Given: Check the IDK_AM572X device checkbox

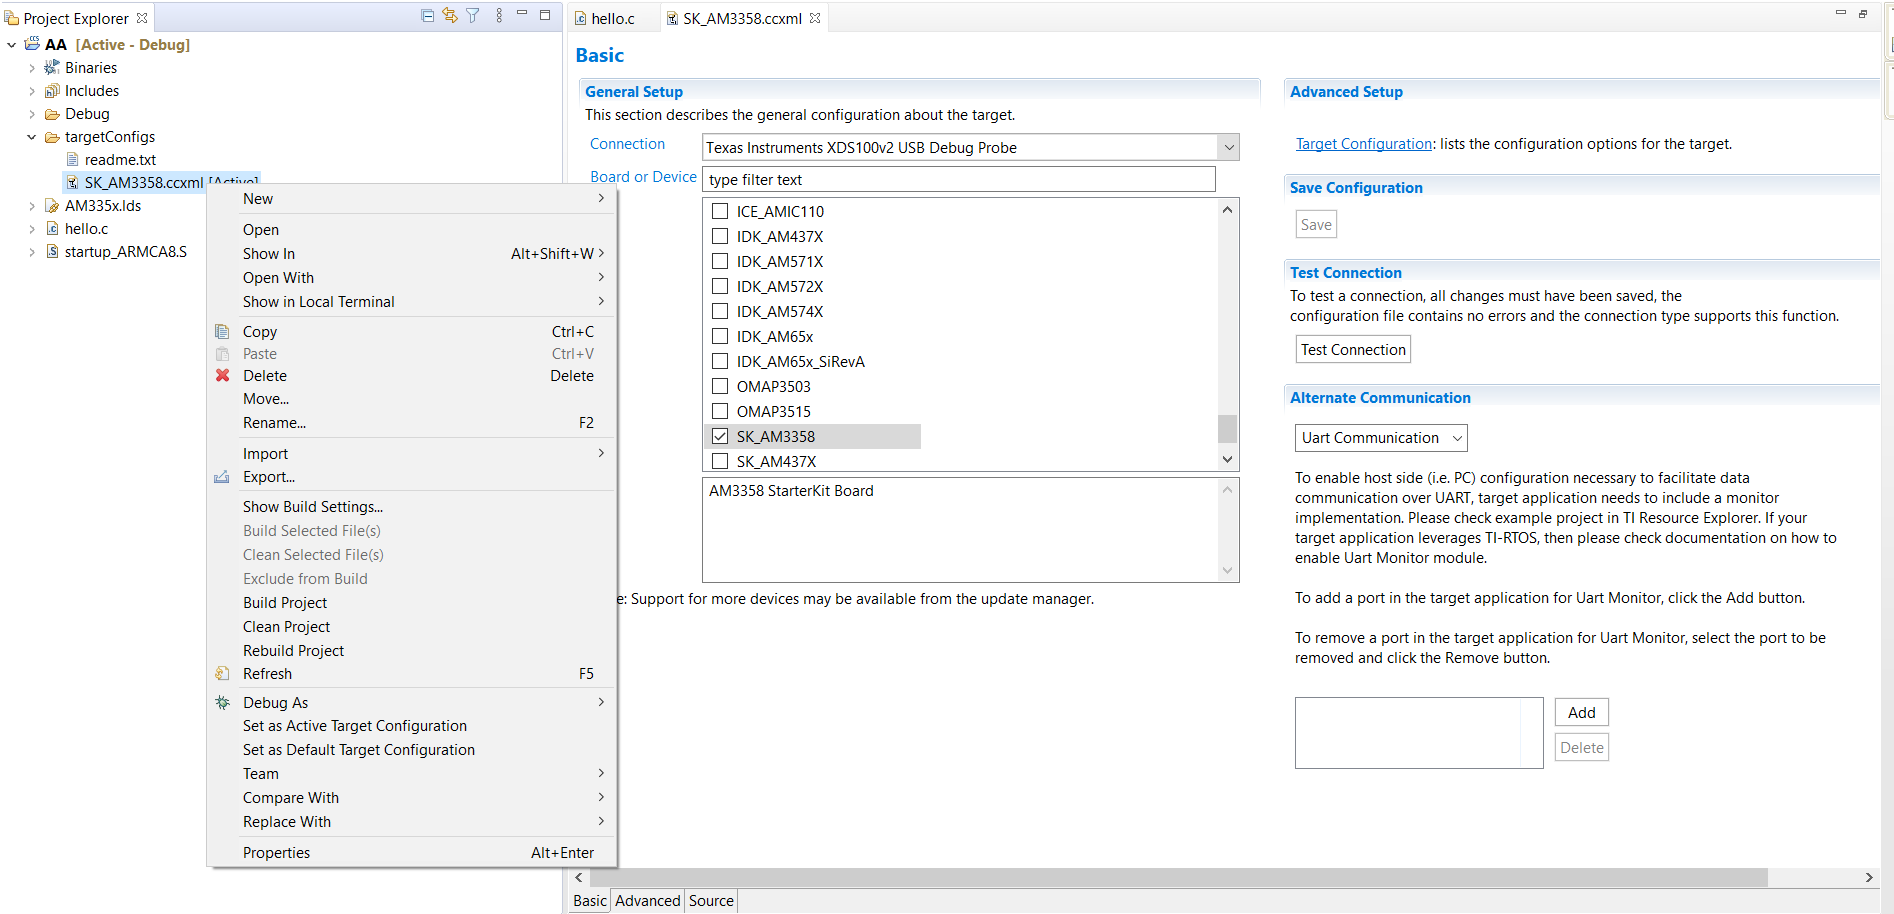Looking at the screenshot, I should [720, 286].
